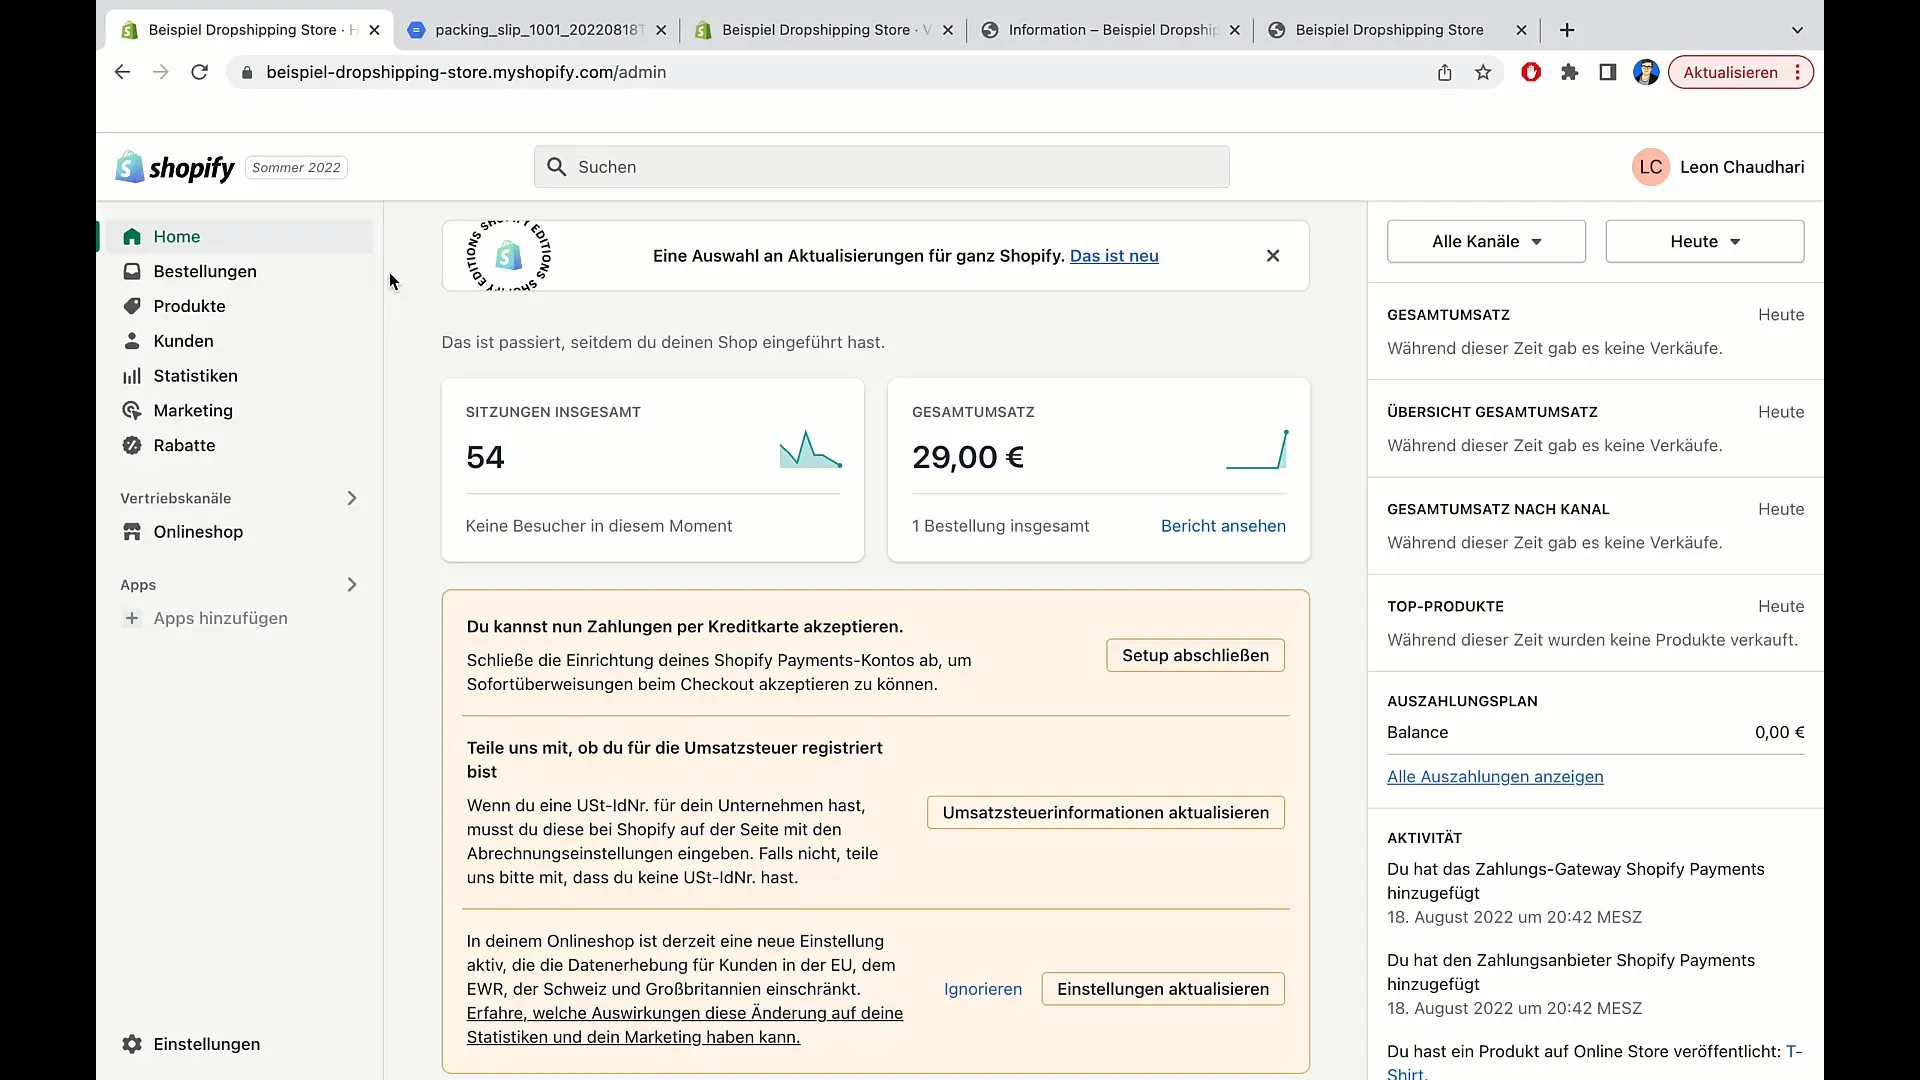Open the Heute date filter dropdown
The image size is (1920, 1080).
click(1704, 240)
